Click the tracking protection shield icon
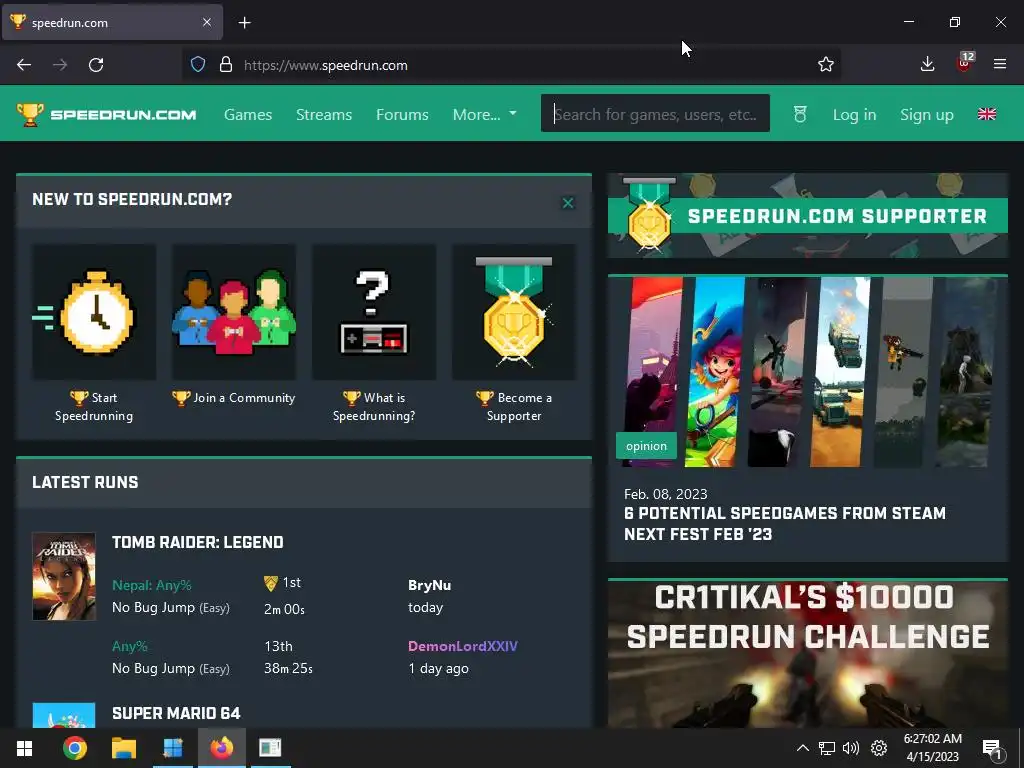The width and height of the screenshot is (1024, 768). click(198, 65)
